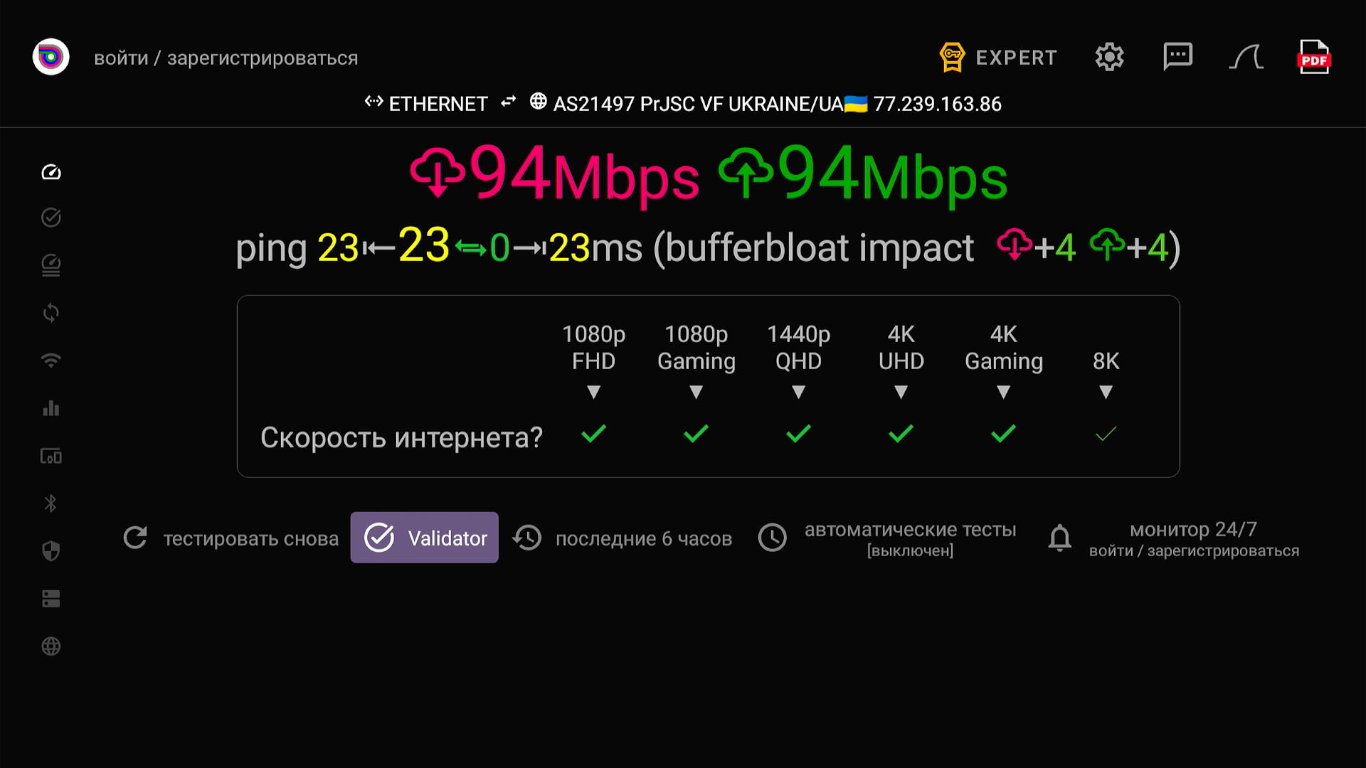Click the shark fin curve icon
Screen dimensions: 1366x768
[x=1246, y=57]
